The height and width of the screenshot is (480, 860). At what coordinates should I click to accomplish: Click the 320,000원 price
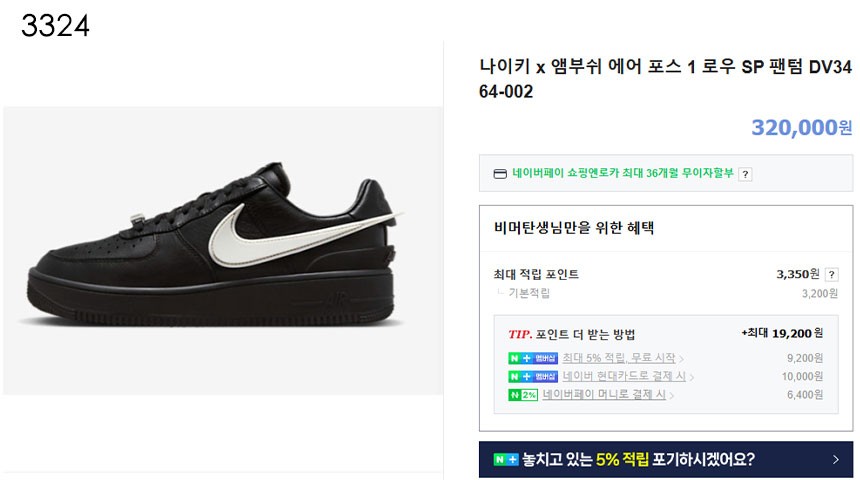coord(801,128)
